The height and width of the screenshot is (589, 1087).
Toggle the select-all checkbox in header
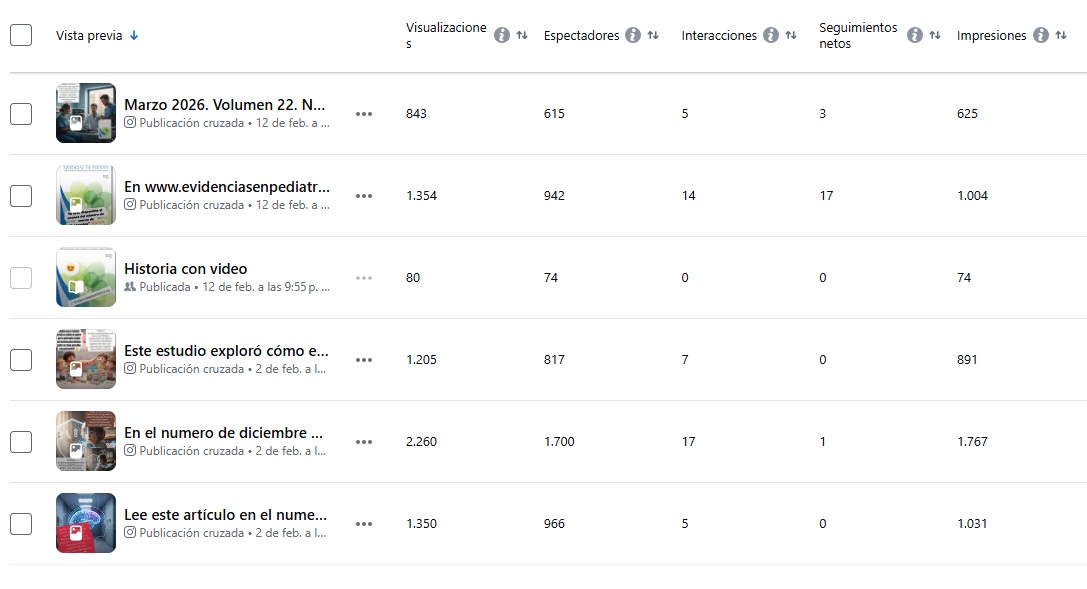[21, 35]
